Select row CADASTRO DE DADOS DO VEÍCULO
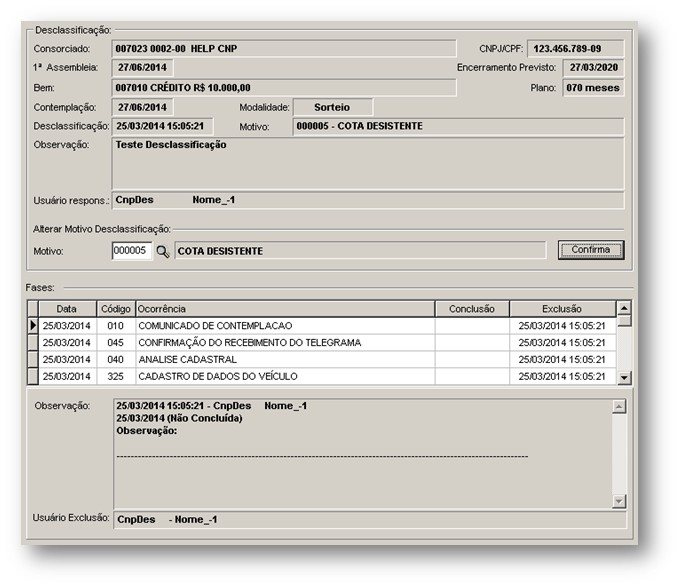This screenshot has width=680, height=587. (x=321, y=376)
